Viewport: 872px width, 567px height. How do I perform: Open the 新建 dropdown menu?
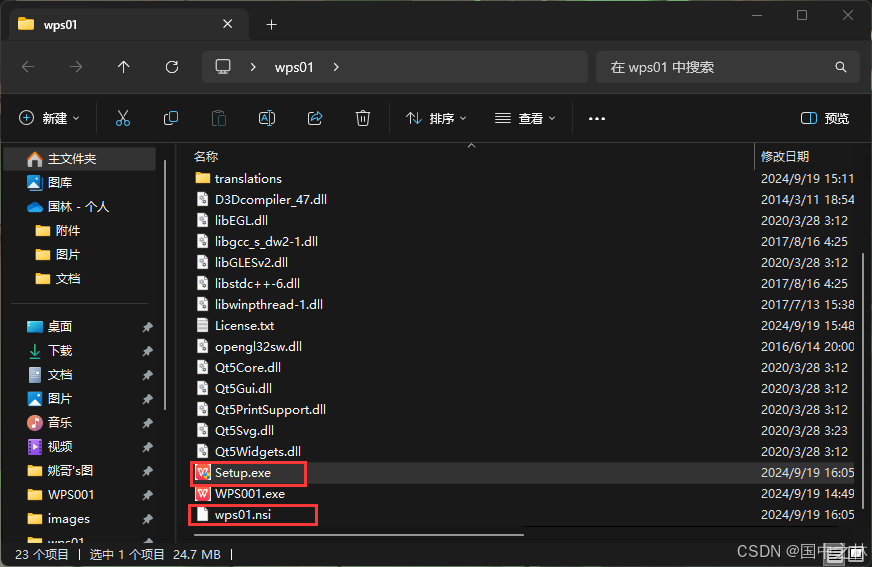[49, 118]
